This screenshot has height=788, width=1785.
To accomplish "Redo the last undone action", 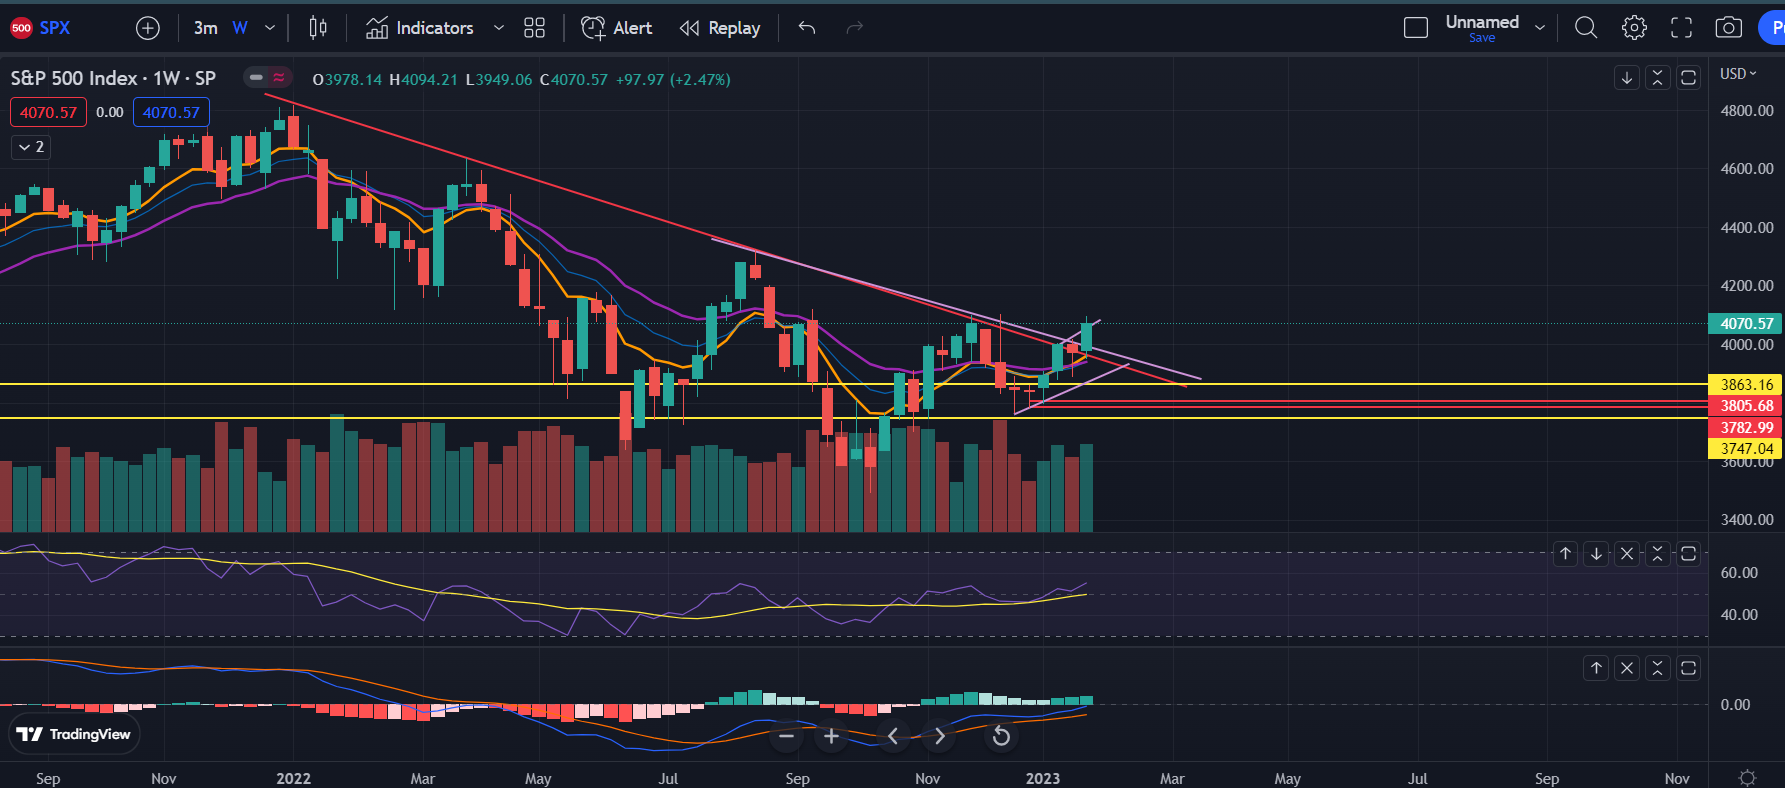I will click(x=855, y=28).
